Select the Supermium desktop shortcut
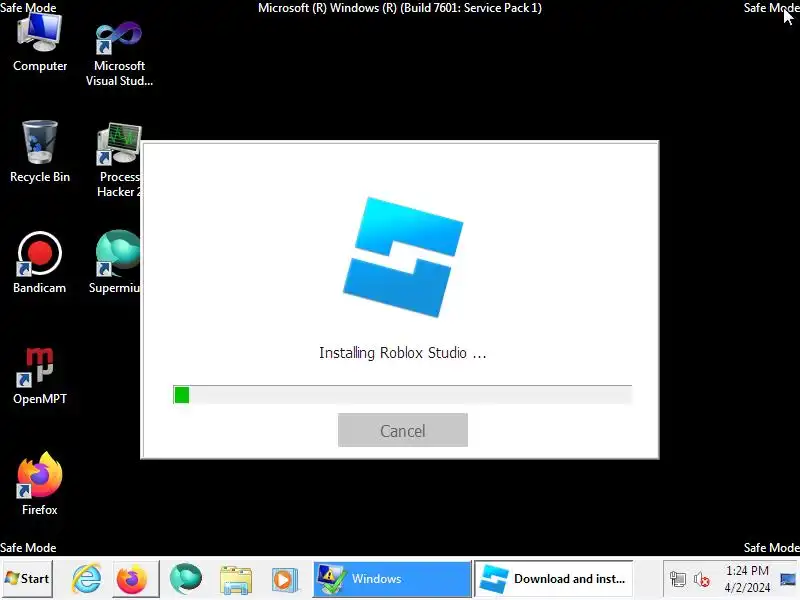 (x=115, y=263)
